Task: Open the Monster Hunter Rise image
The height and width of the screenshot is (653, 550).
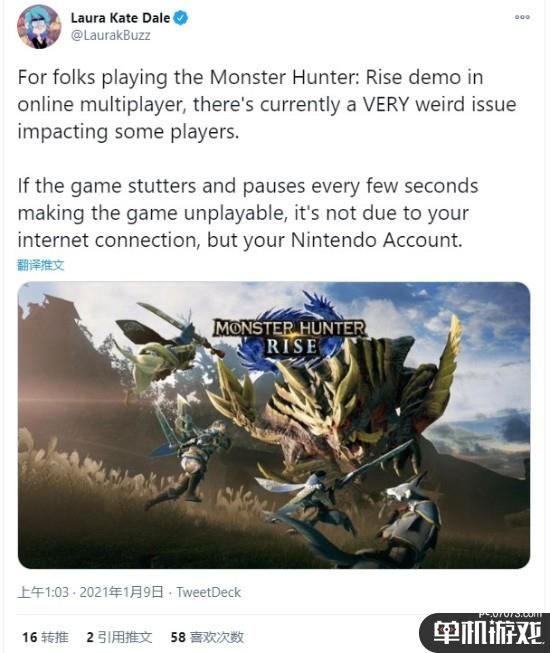Action: coord(274,425)
